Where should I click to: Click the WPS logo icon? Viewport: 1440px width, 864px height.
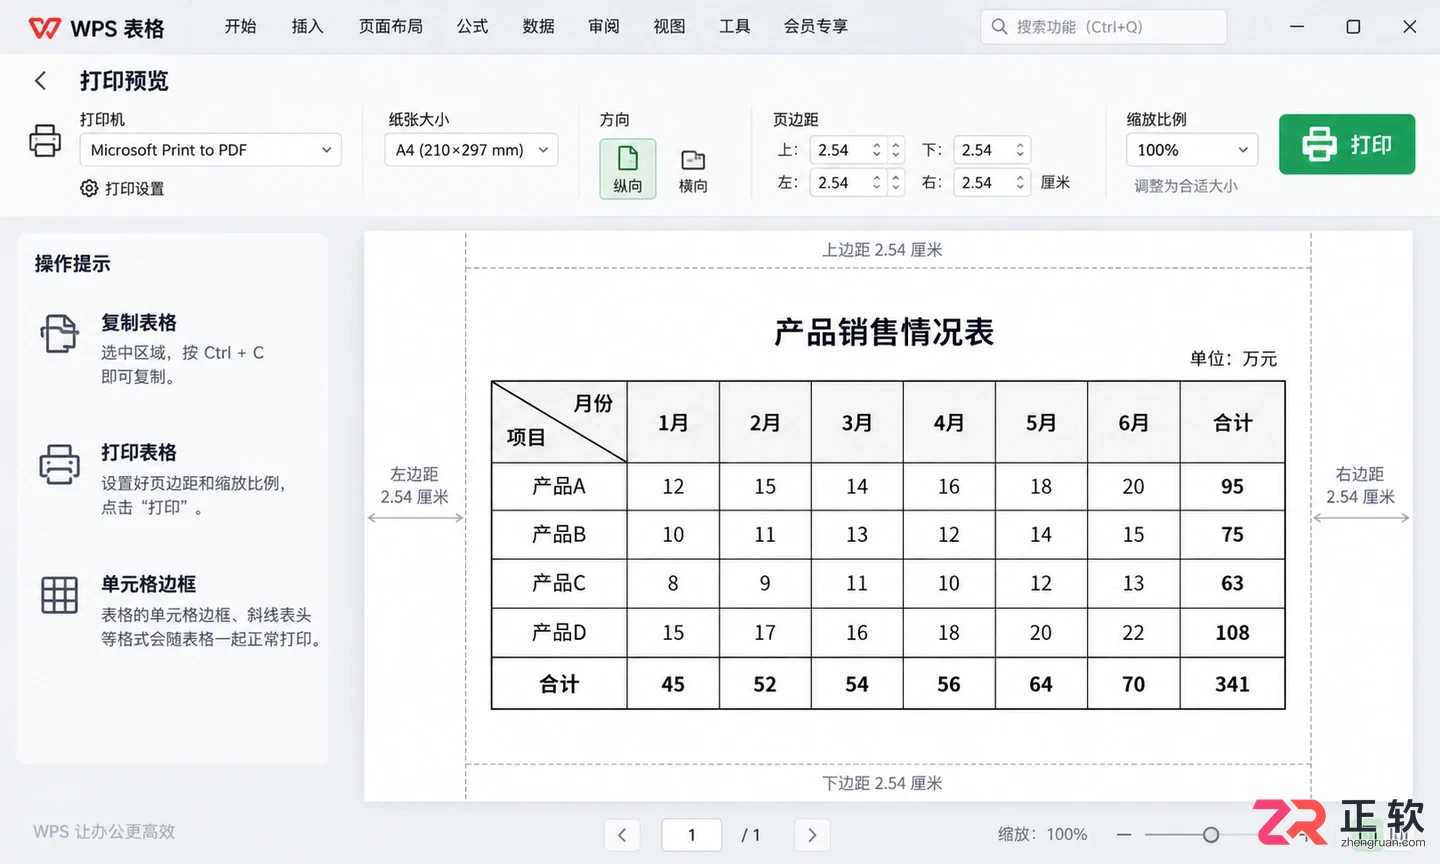coord(45,28)
